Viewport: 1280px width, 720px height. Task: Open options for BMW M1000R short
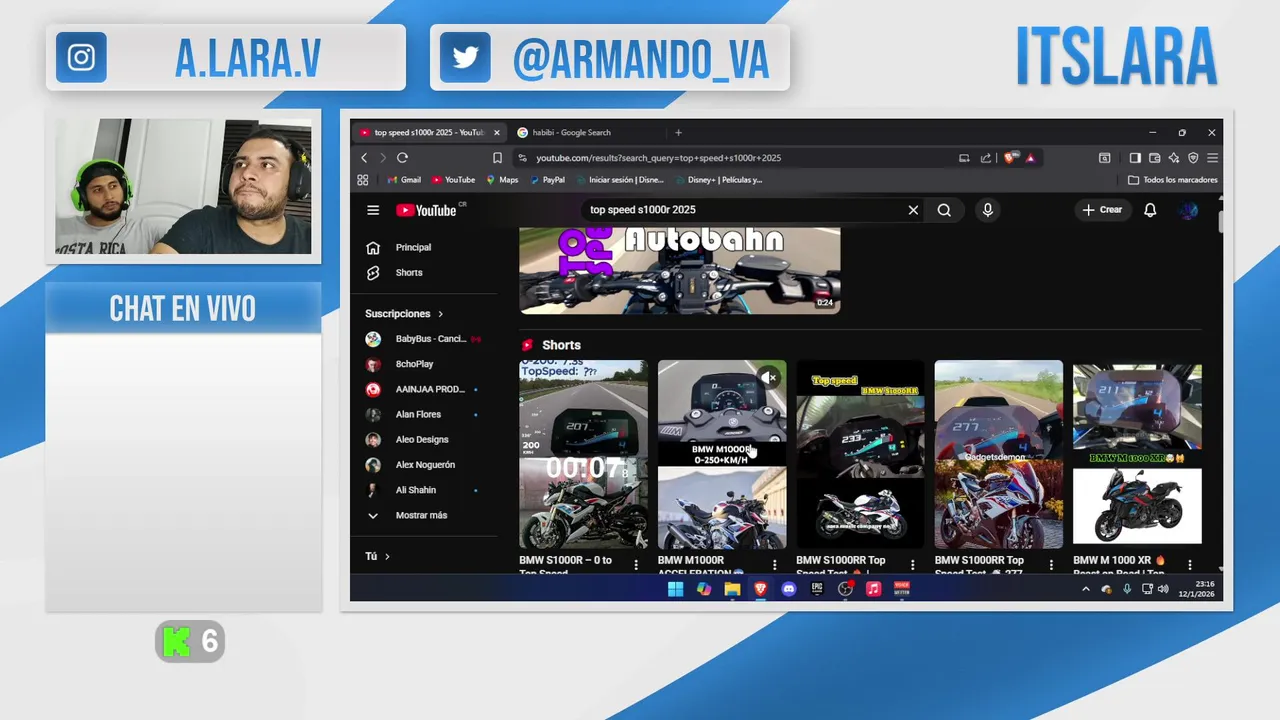point(774,565)
